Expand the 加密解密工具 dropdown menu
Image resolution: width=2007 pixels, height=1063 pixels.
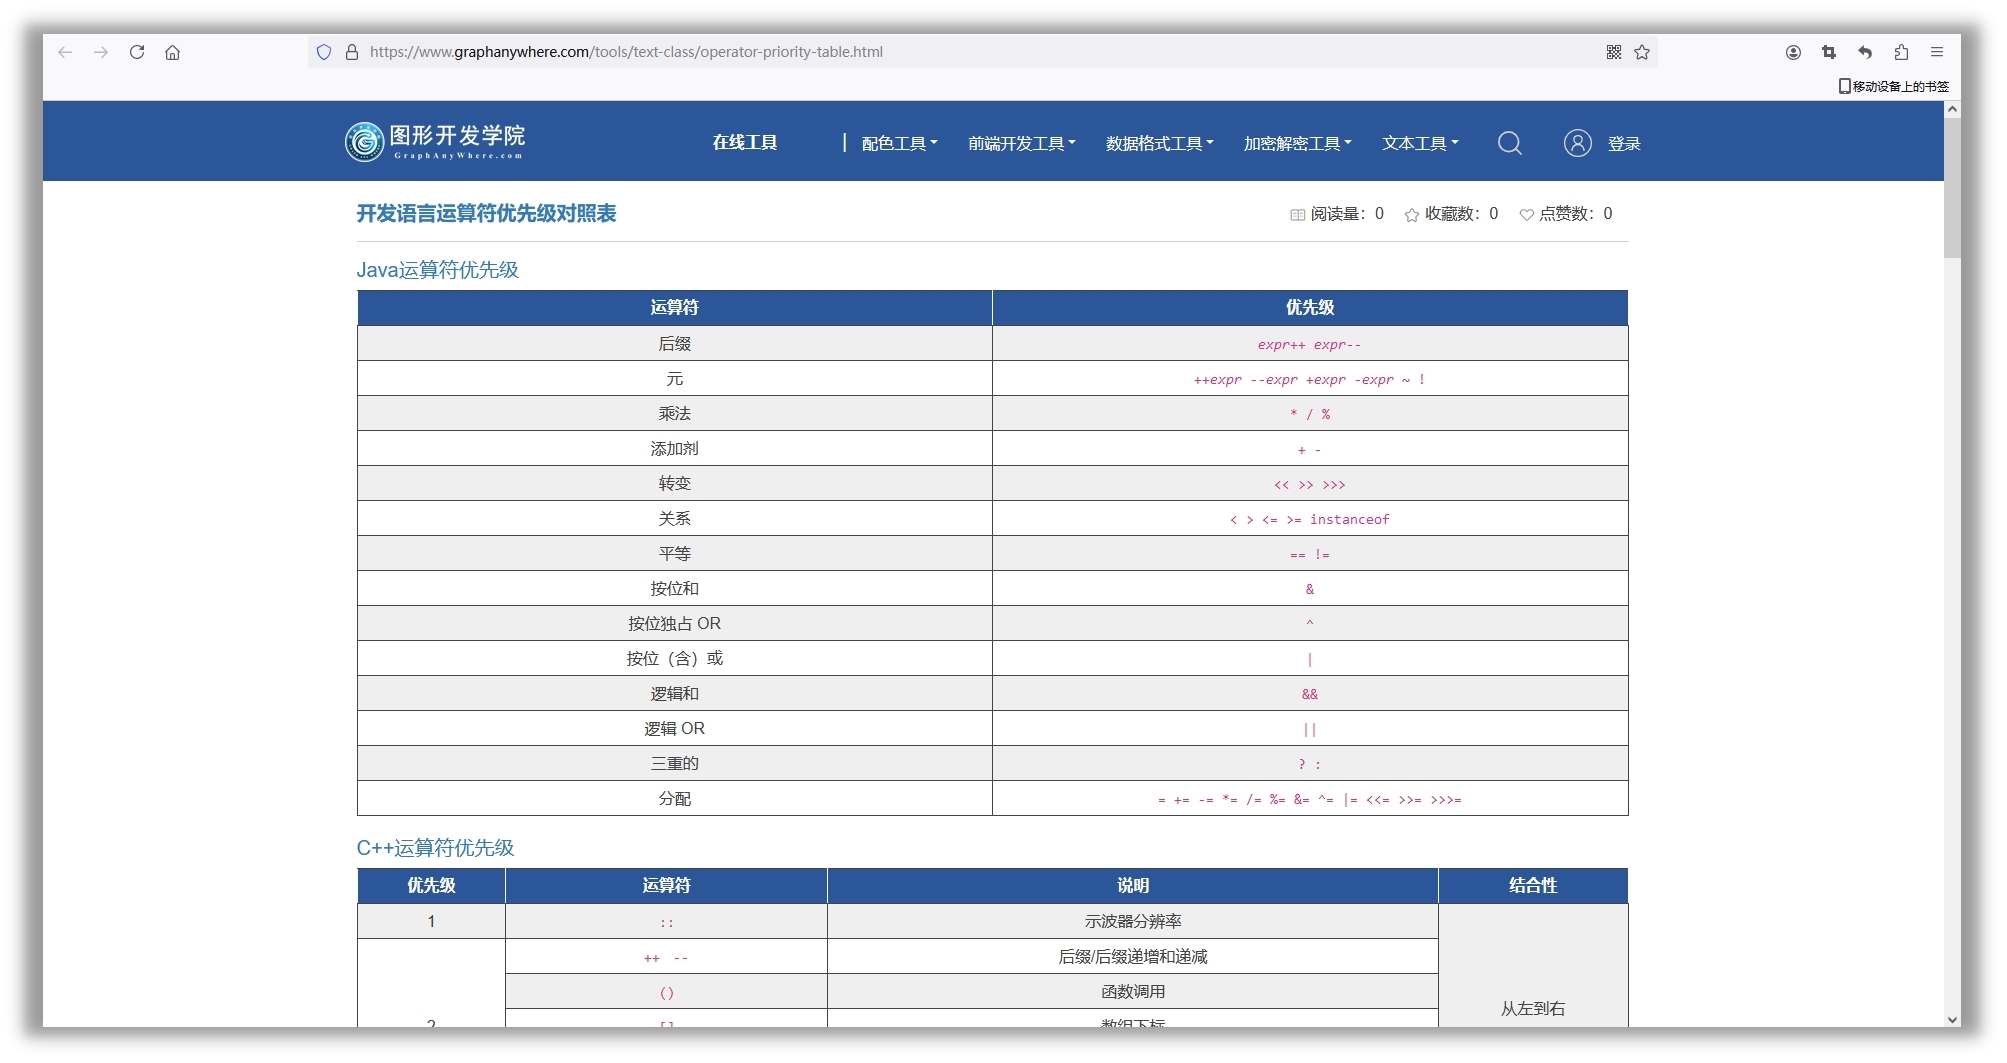(1297, 143)
